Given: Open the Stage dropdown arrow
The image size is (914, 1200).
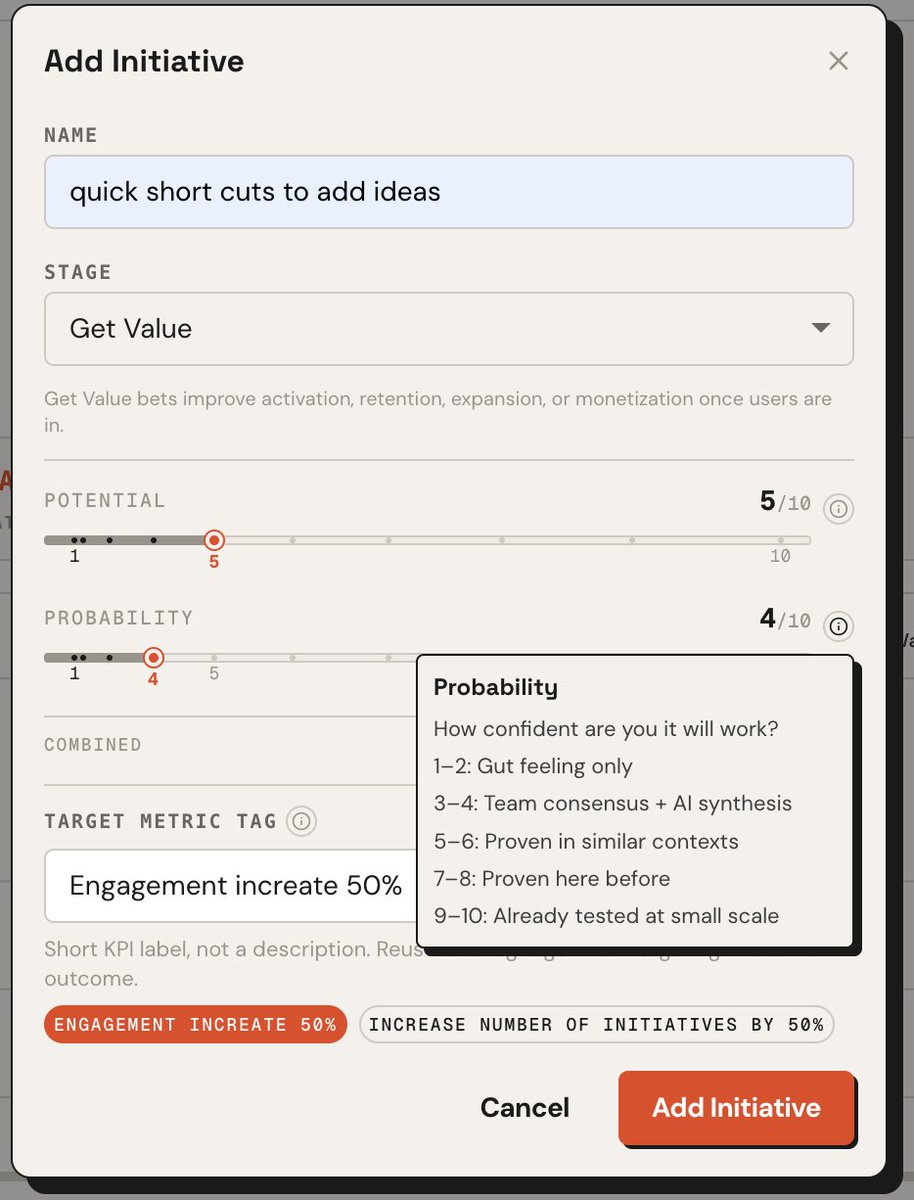Looking at the screenshot, I should click(820, 328).
